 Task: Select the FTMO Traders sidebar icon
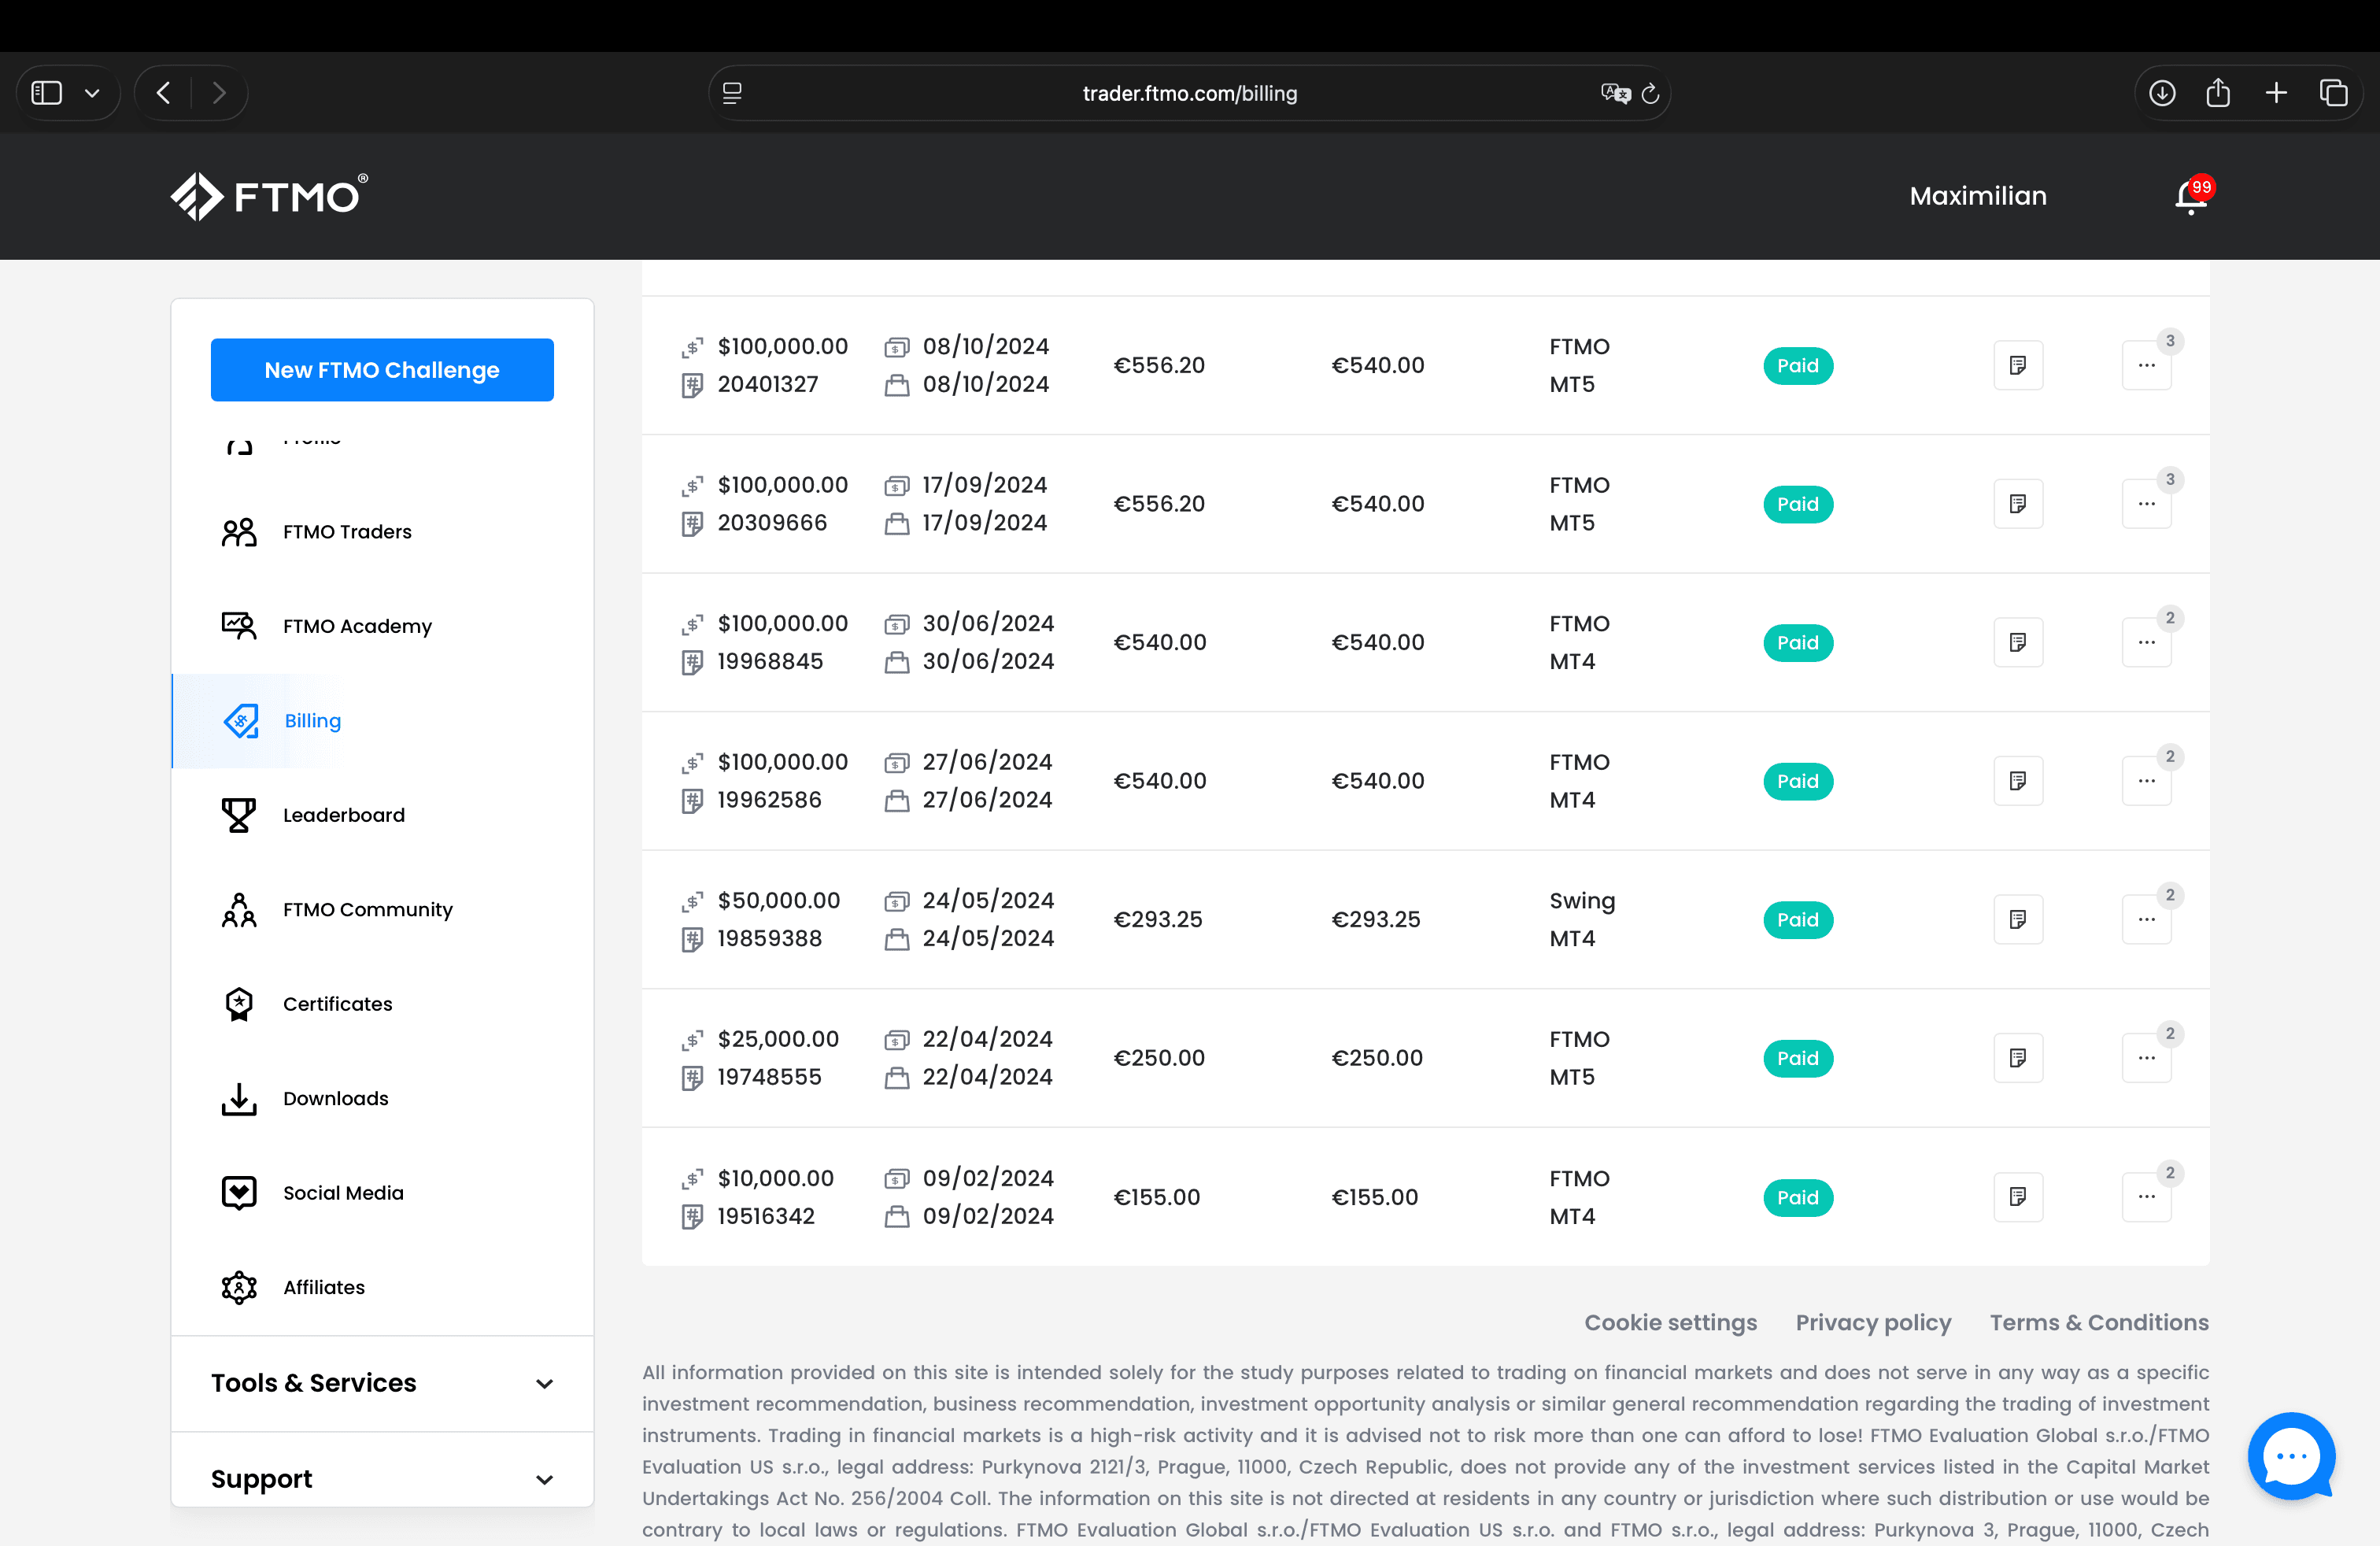239,531
